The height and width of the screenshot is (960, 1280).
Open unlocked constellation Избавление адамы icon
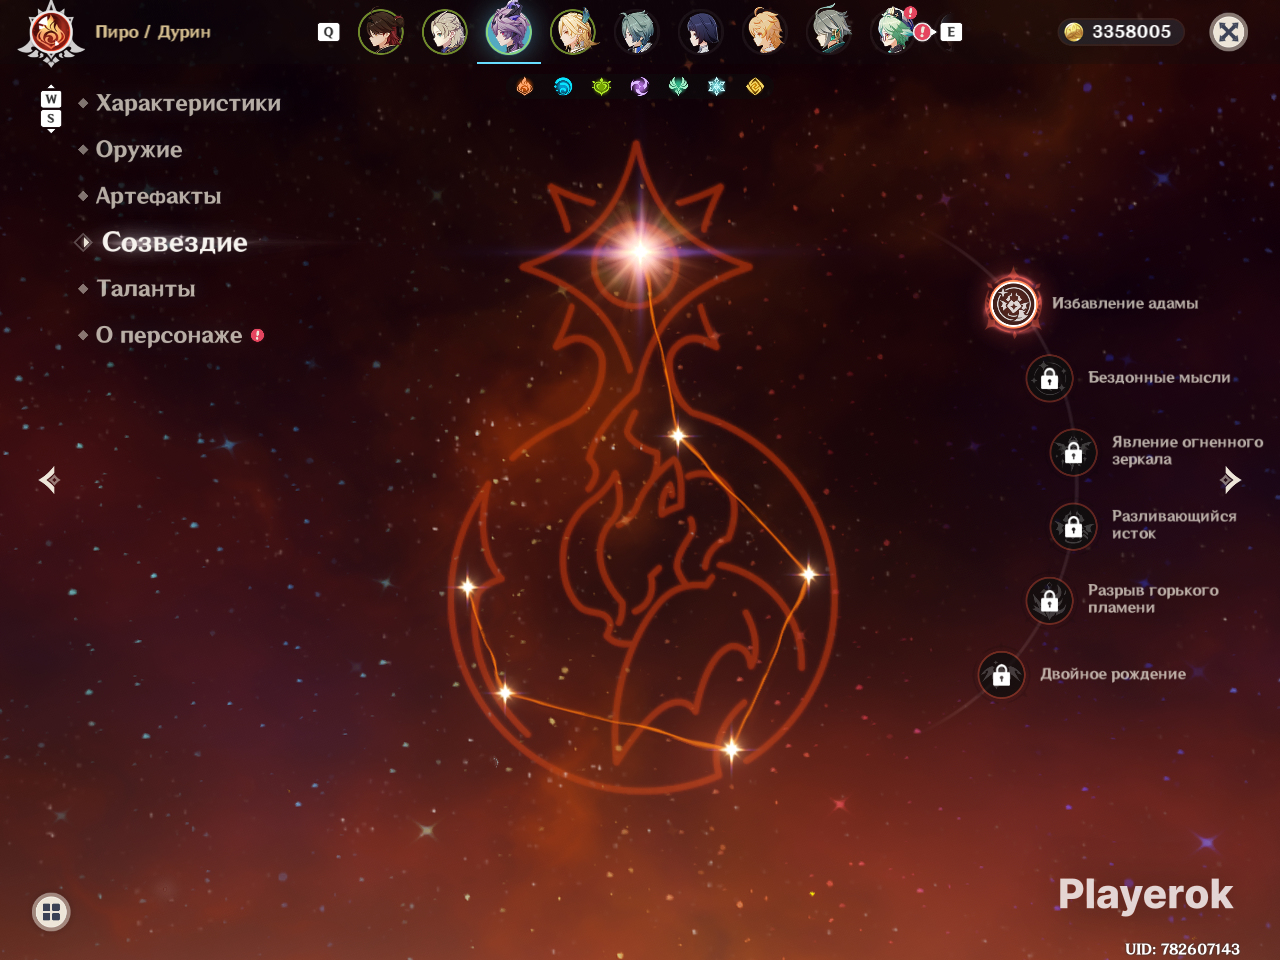(1013, 303)
